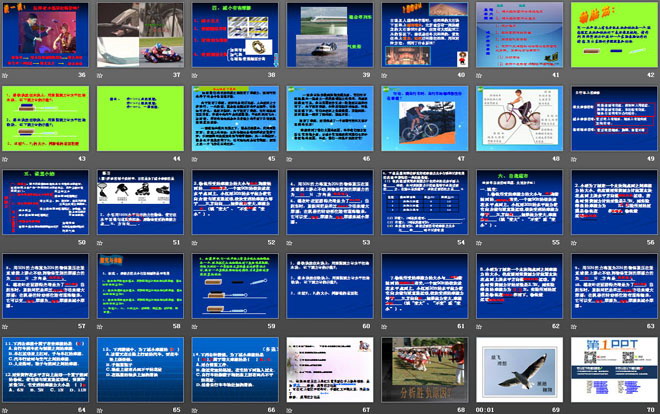
Task: Click the animation star icon under slide 43
Action: click(5, 159)
